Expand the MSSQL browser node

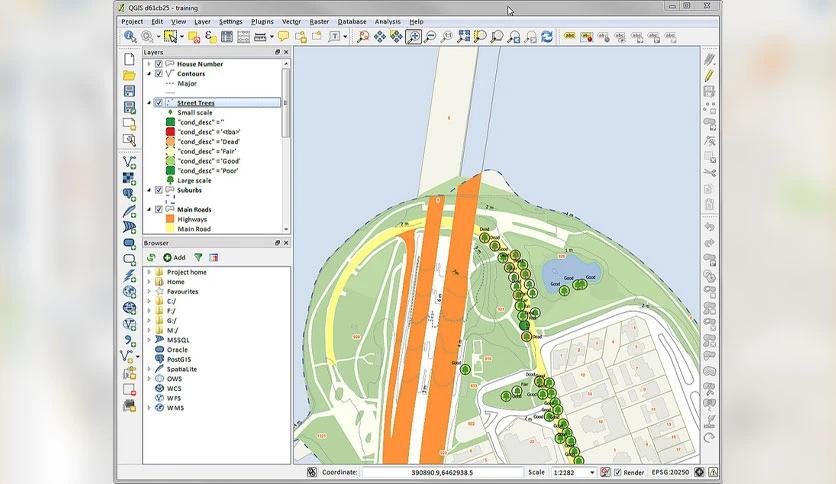pyautogui.click(x=149, y=340)
